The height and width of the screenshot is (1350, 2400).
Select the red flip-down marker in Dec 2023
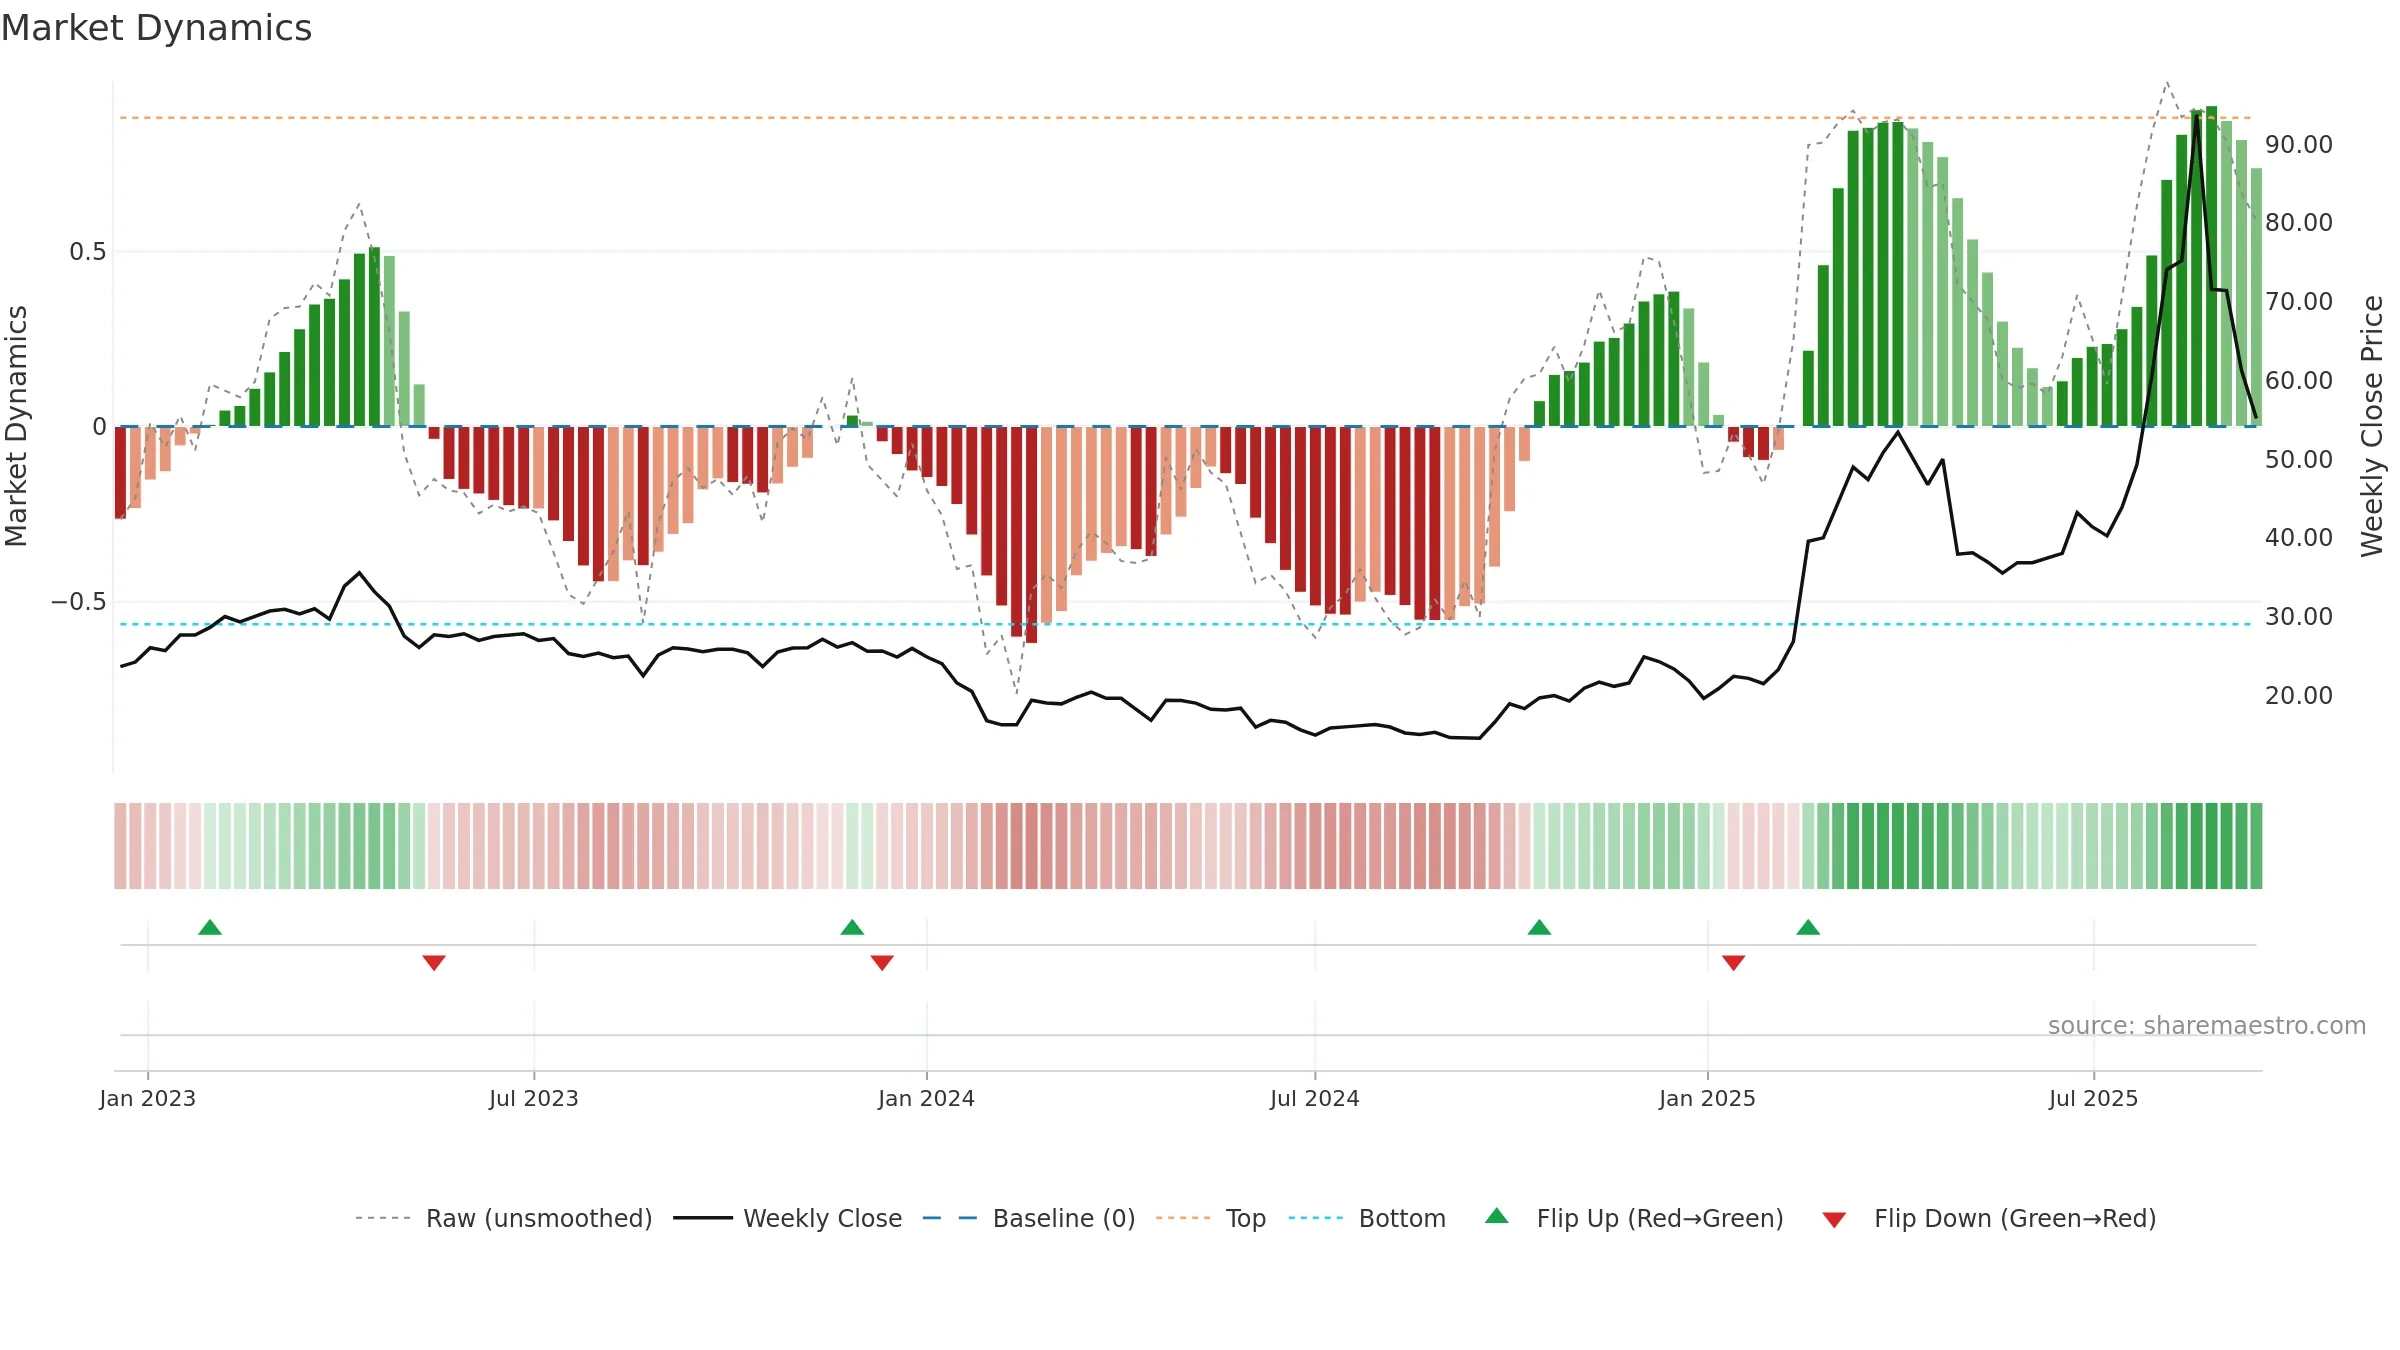coord(882,962)
